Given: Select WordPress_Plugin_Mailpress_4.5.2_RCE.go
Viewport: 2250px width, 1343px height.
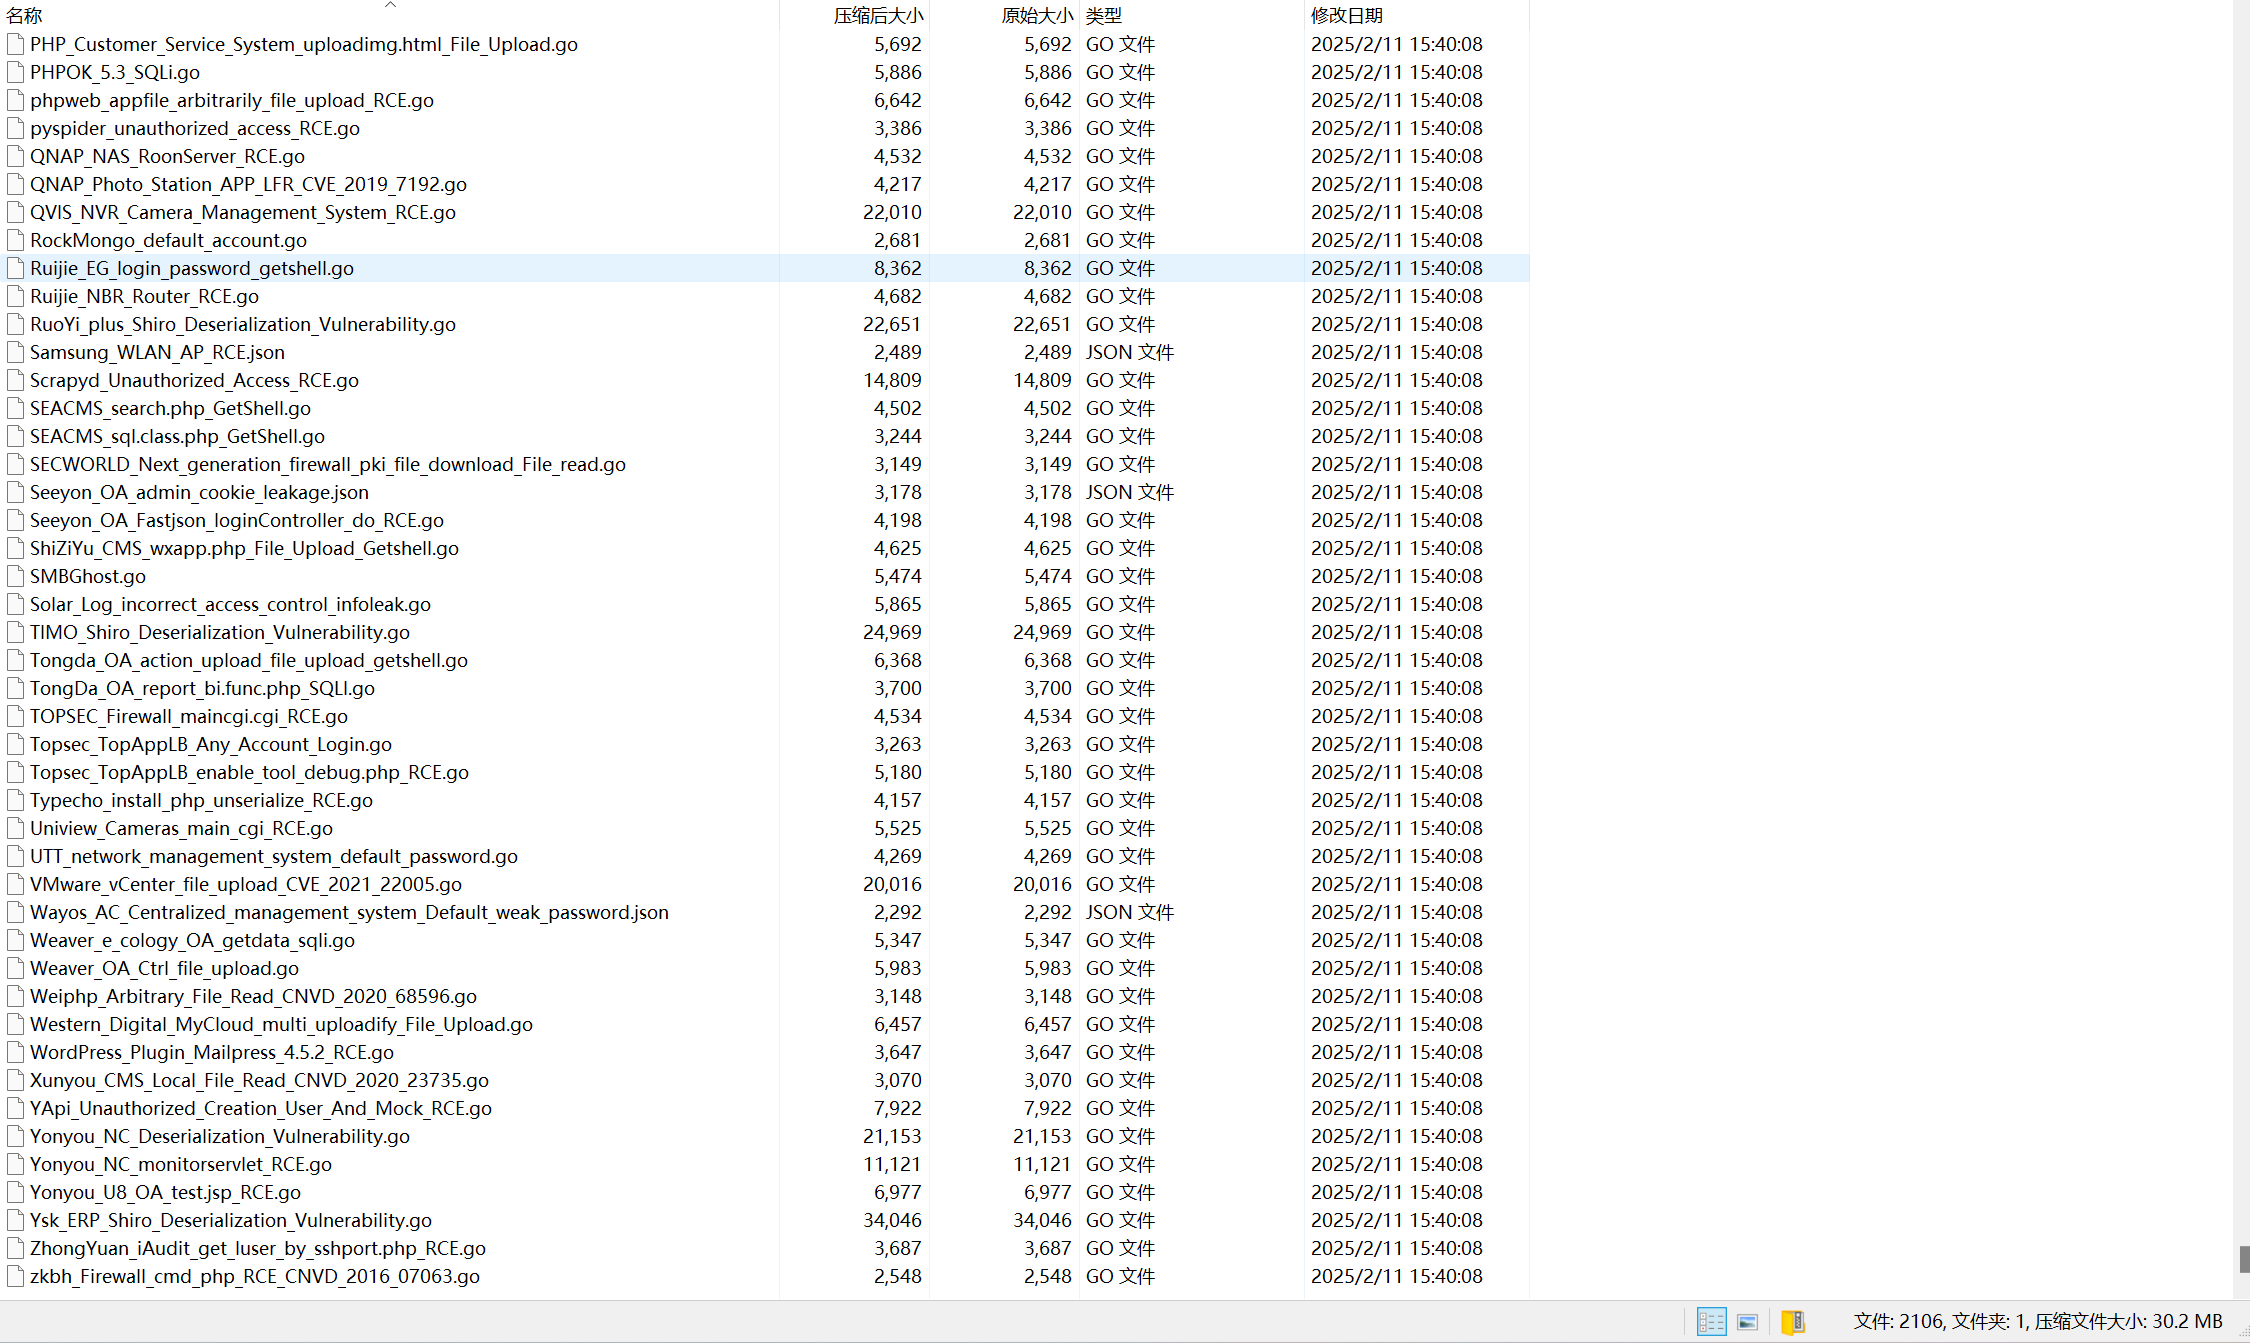Looking at the screenshot, I should (212, 1052).
